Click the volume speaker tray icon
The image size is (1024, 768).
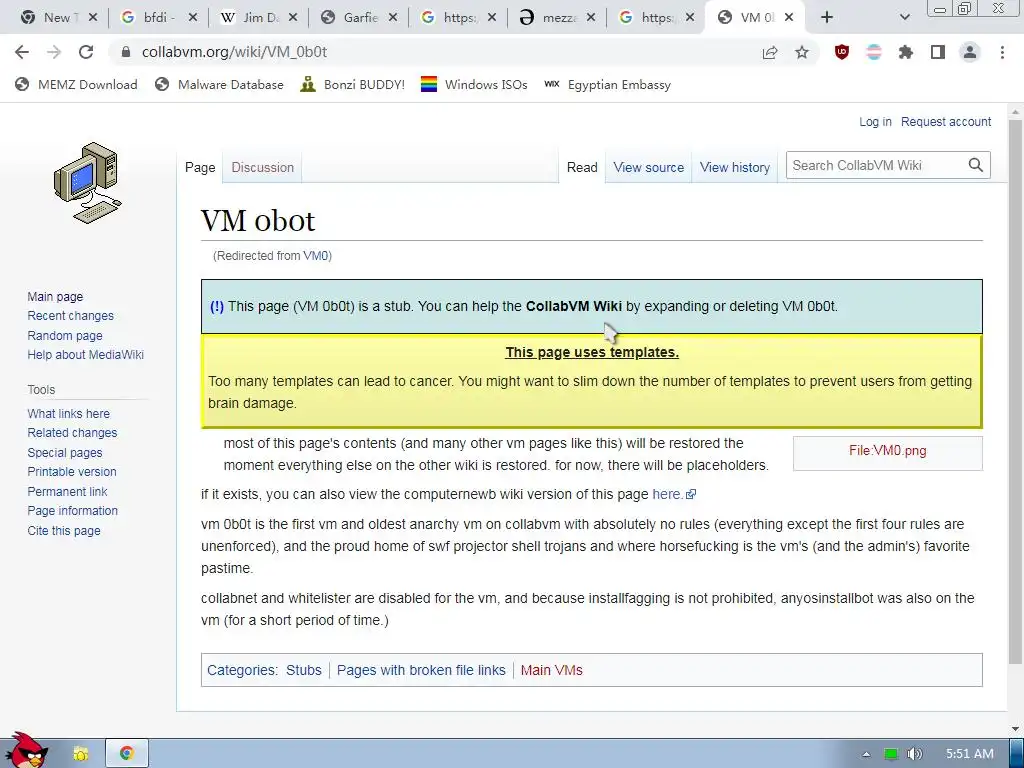[915, 754]
